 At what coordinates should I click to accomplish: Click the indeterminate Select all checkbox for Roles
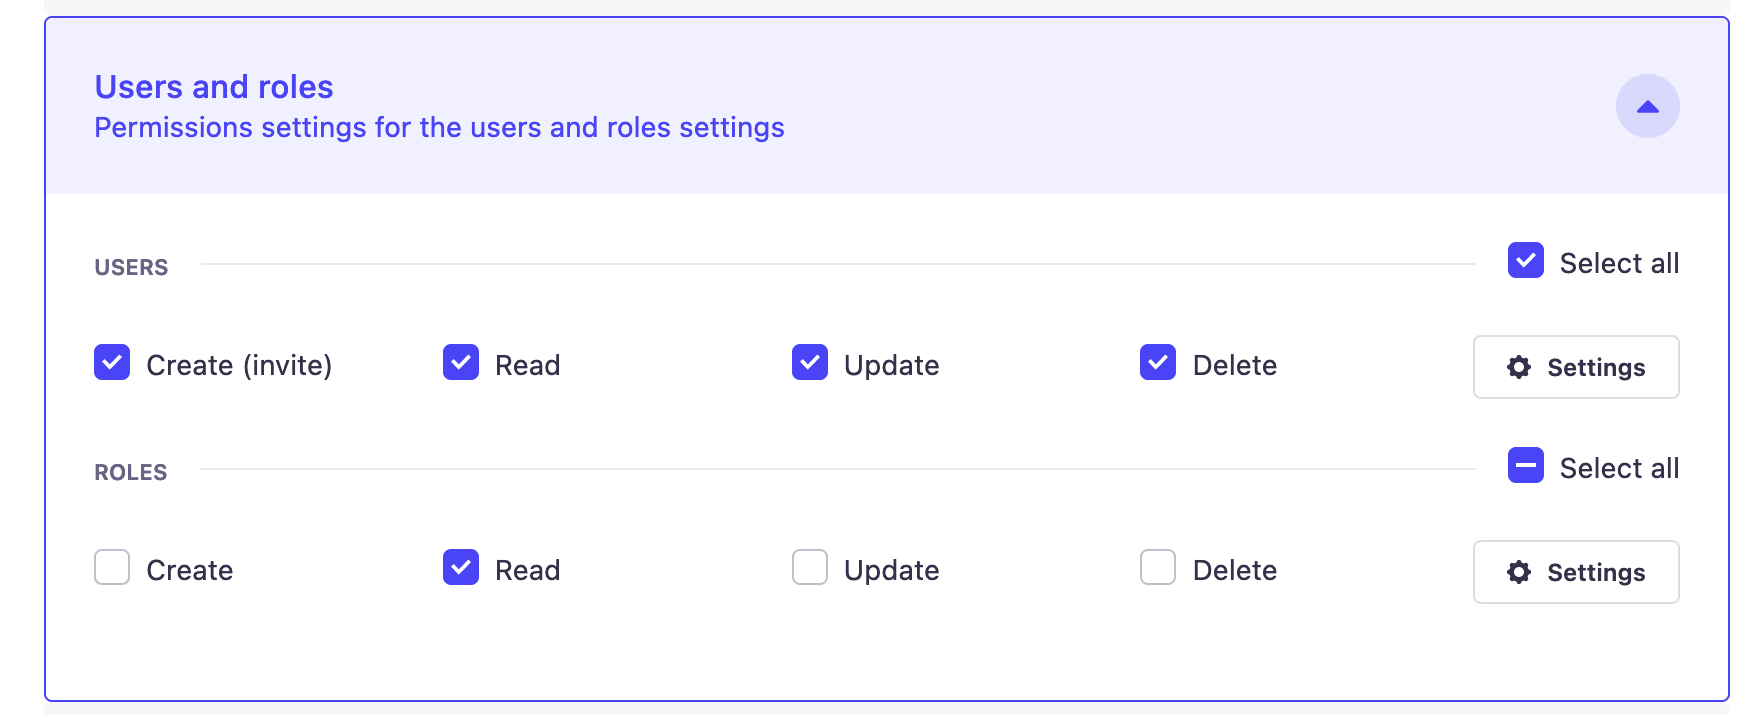[x=1525, y=466]
